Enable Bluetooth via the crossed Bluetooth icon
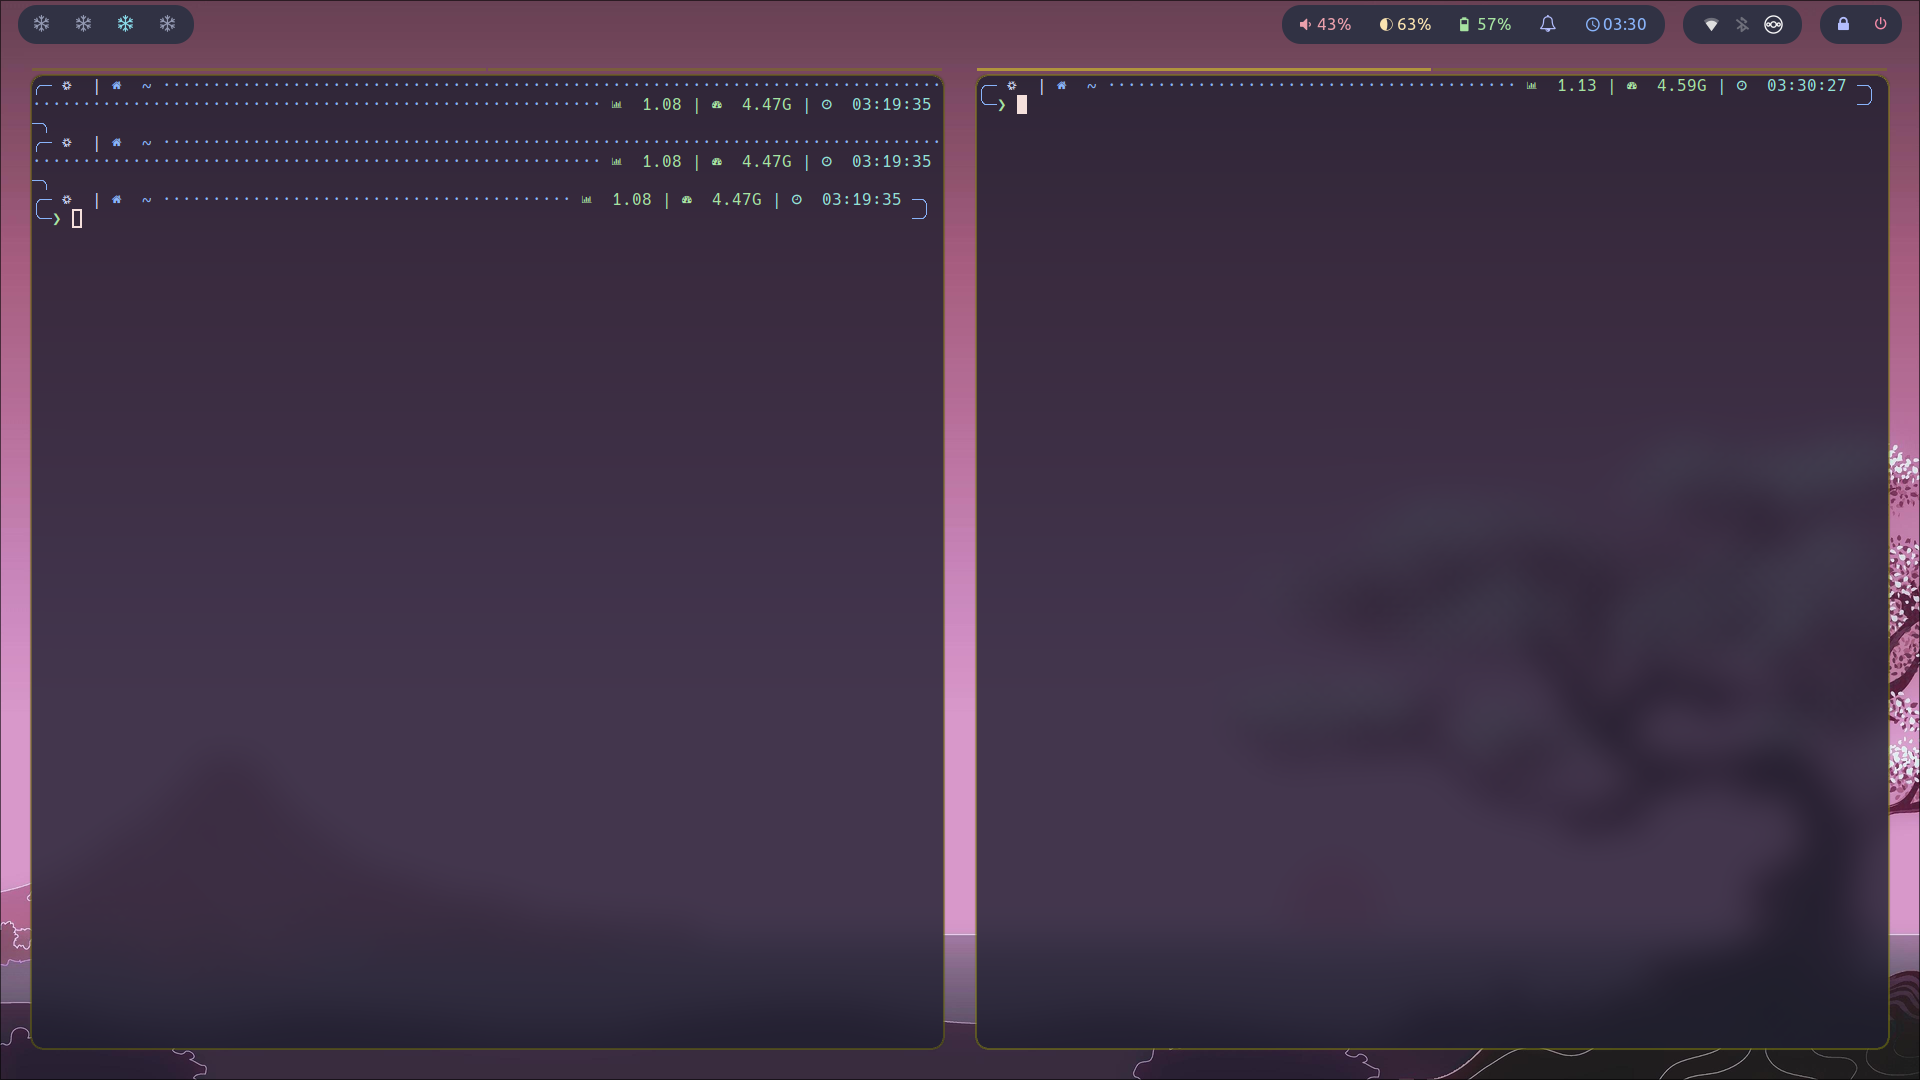Image resolution: width=1920 pixels, height=1080 pixels. point(1743,23)
